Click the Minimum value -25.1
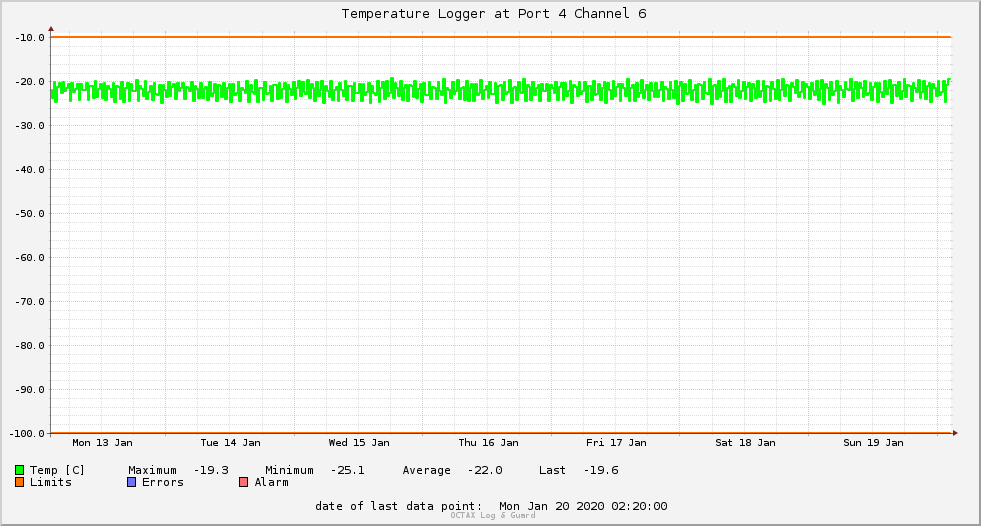The width and height of the screenshot is (981, 526). tap(347, 470)
